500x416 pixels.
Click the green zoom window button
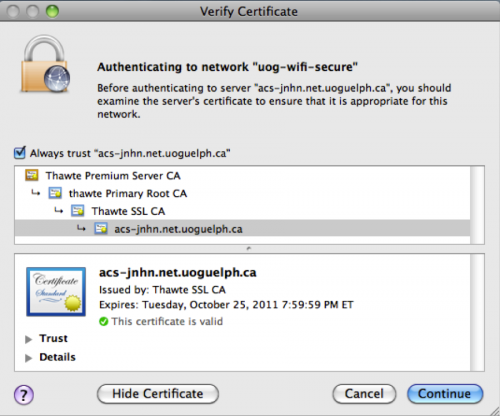(x=52, y=11)
